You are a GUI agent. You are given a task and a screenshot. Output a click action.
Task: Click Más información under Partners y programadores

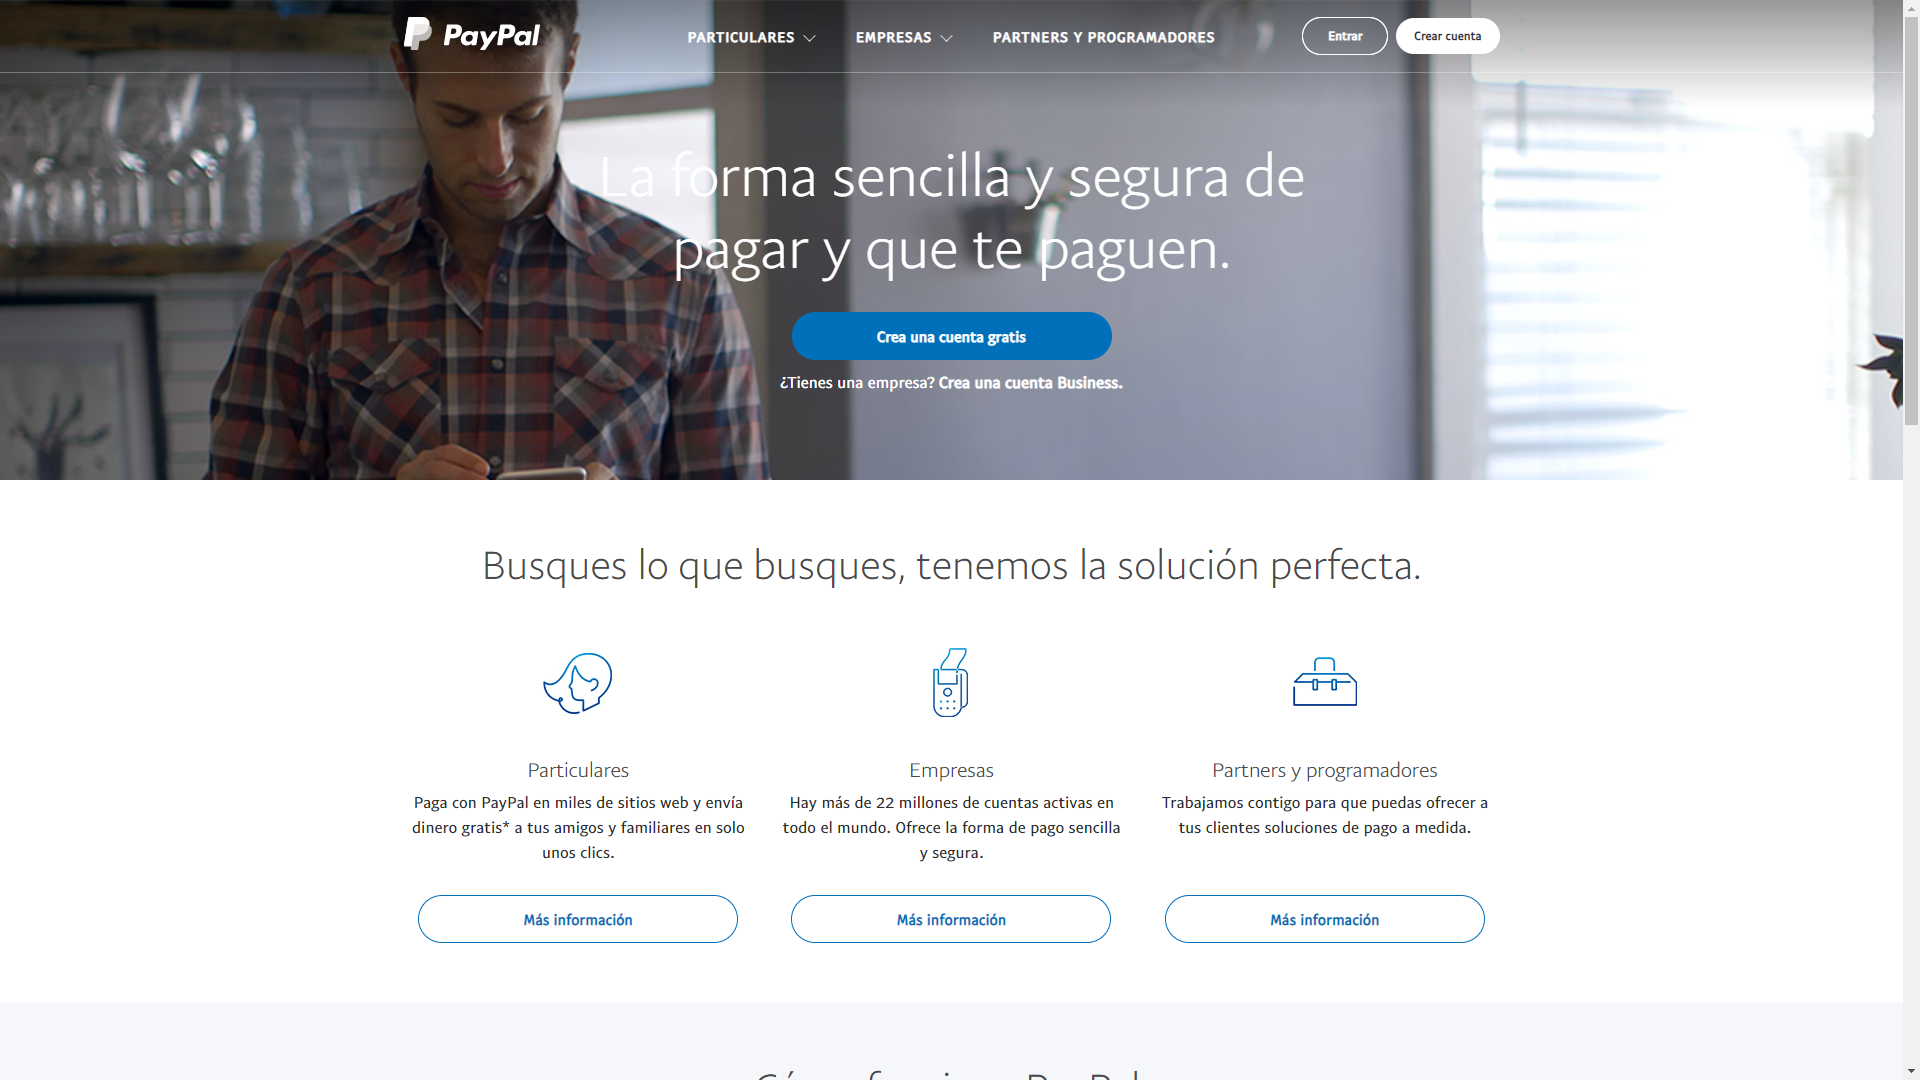[1324, 919]
